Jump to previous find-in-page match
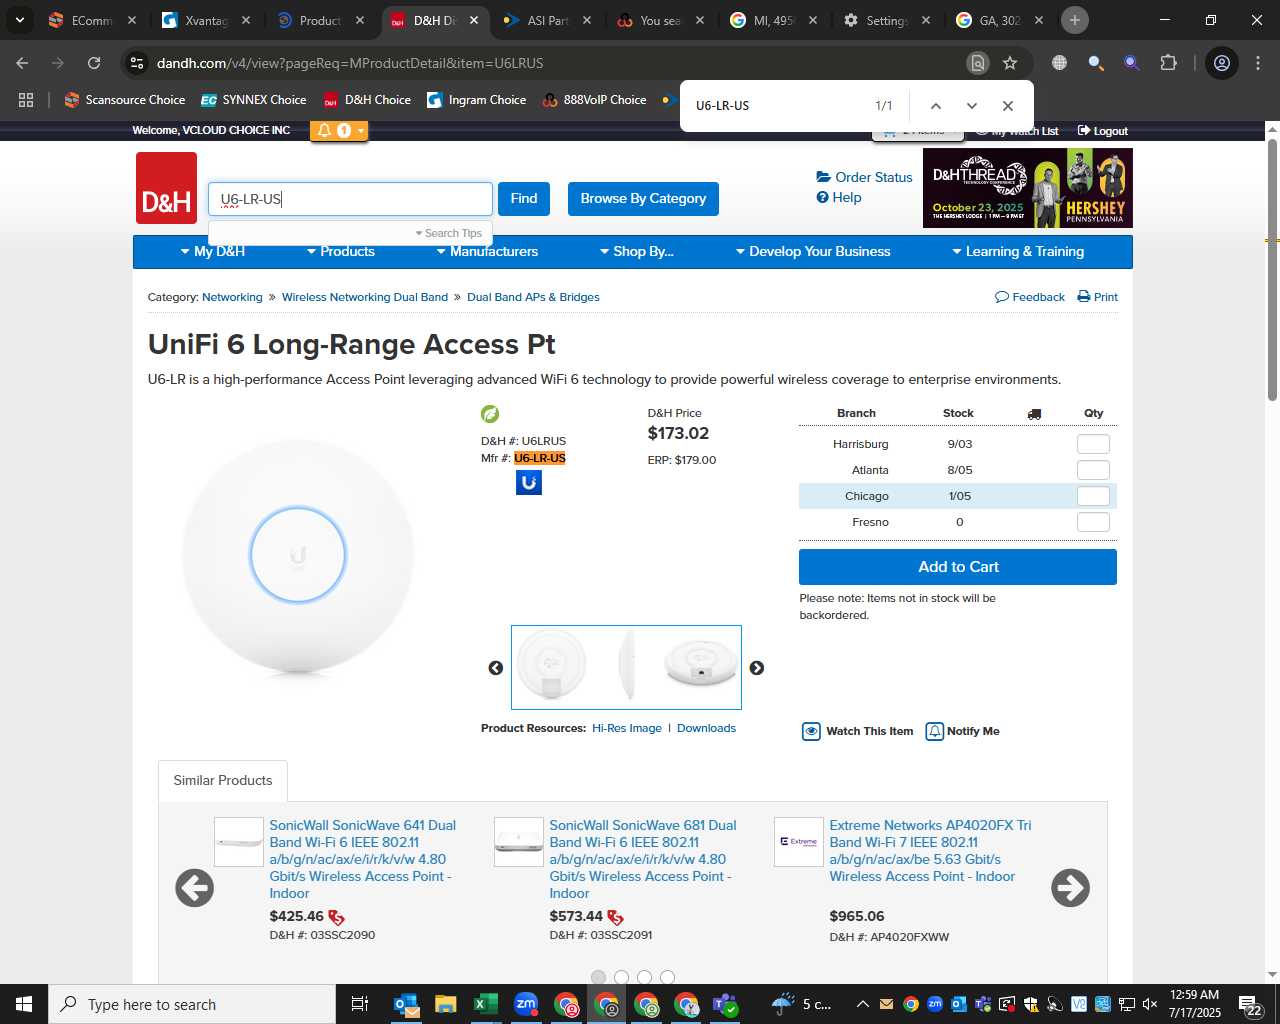 tap(936, 106)
